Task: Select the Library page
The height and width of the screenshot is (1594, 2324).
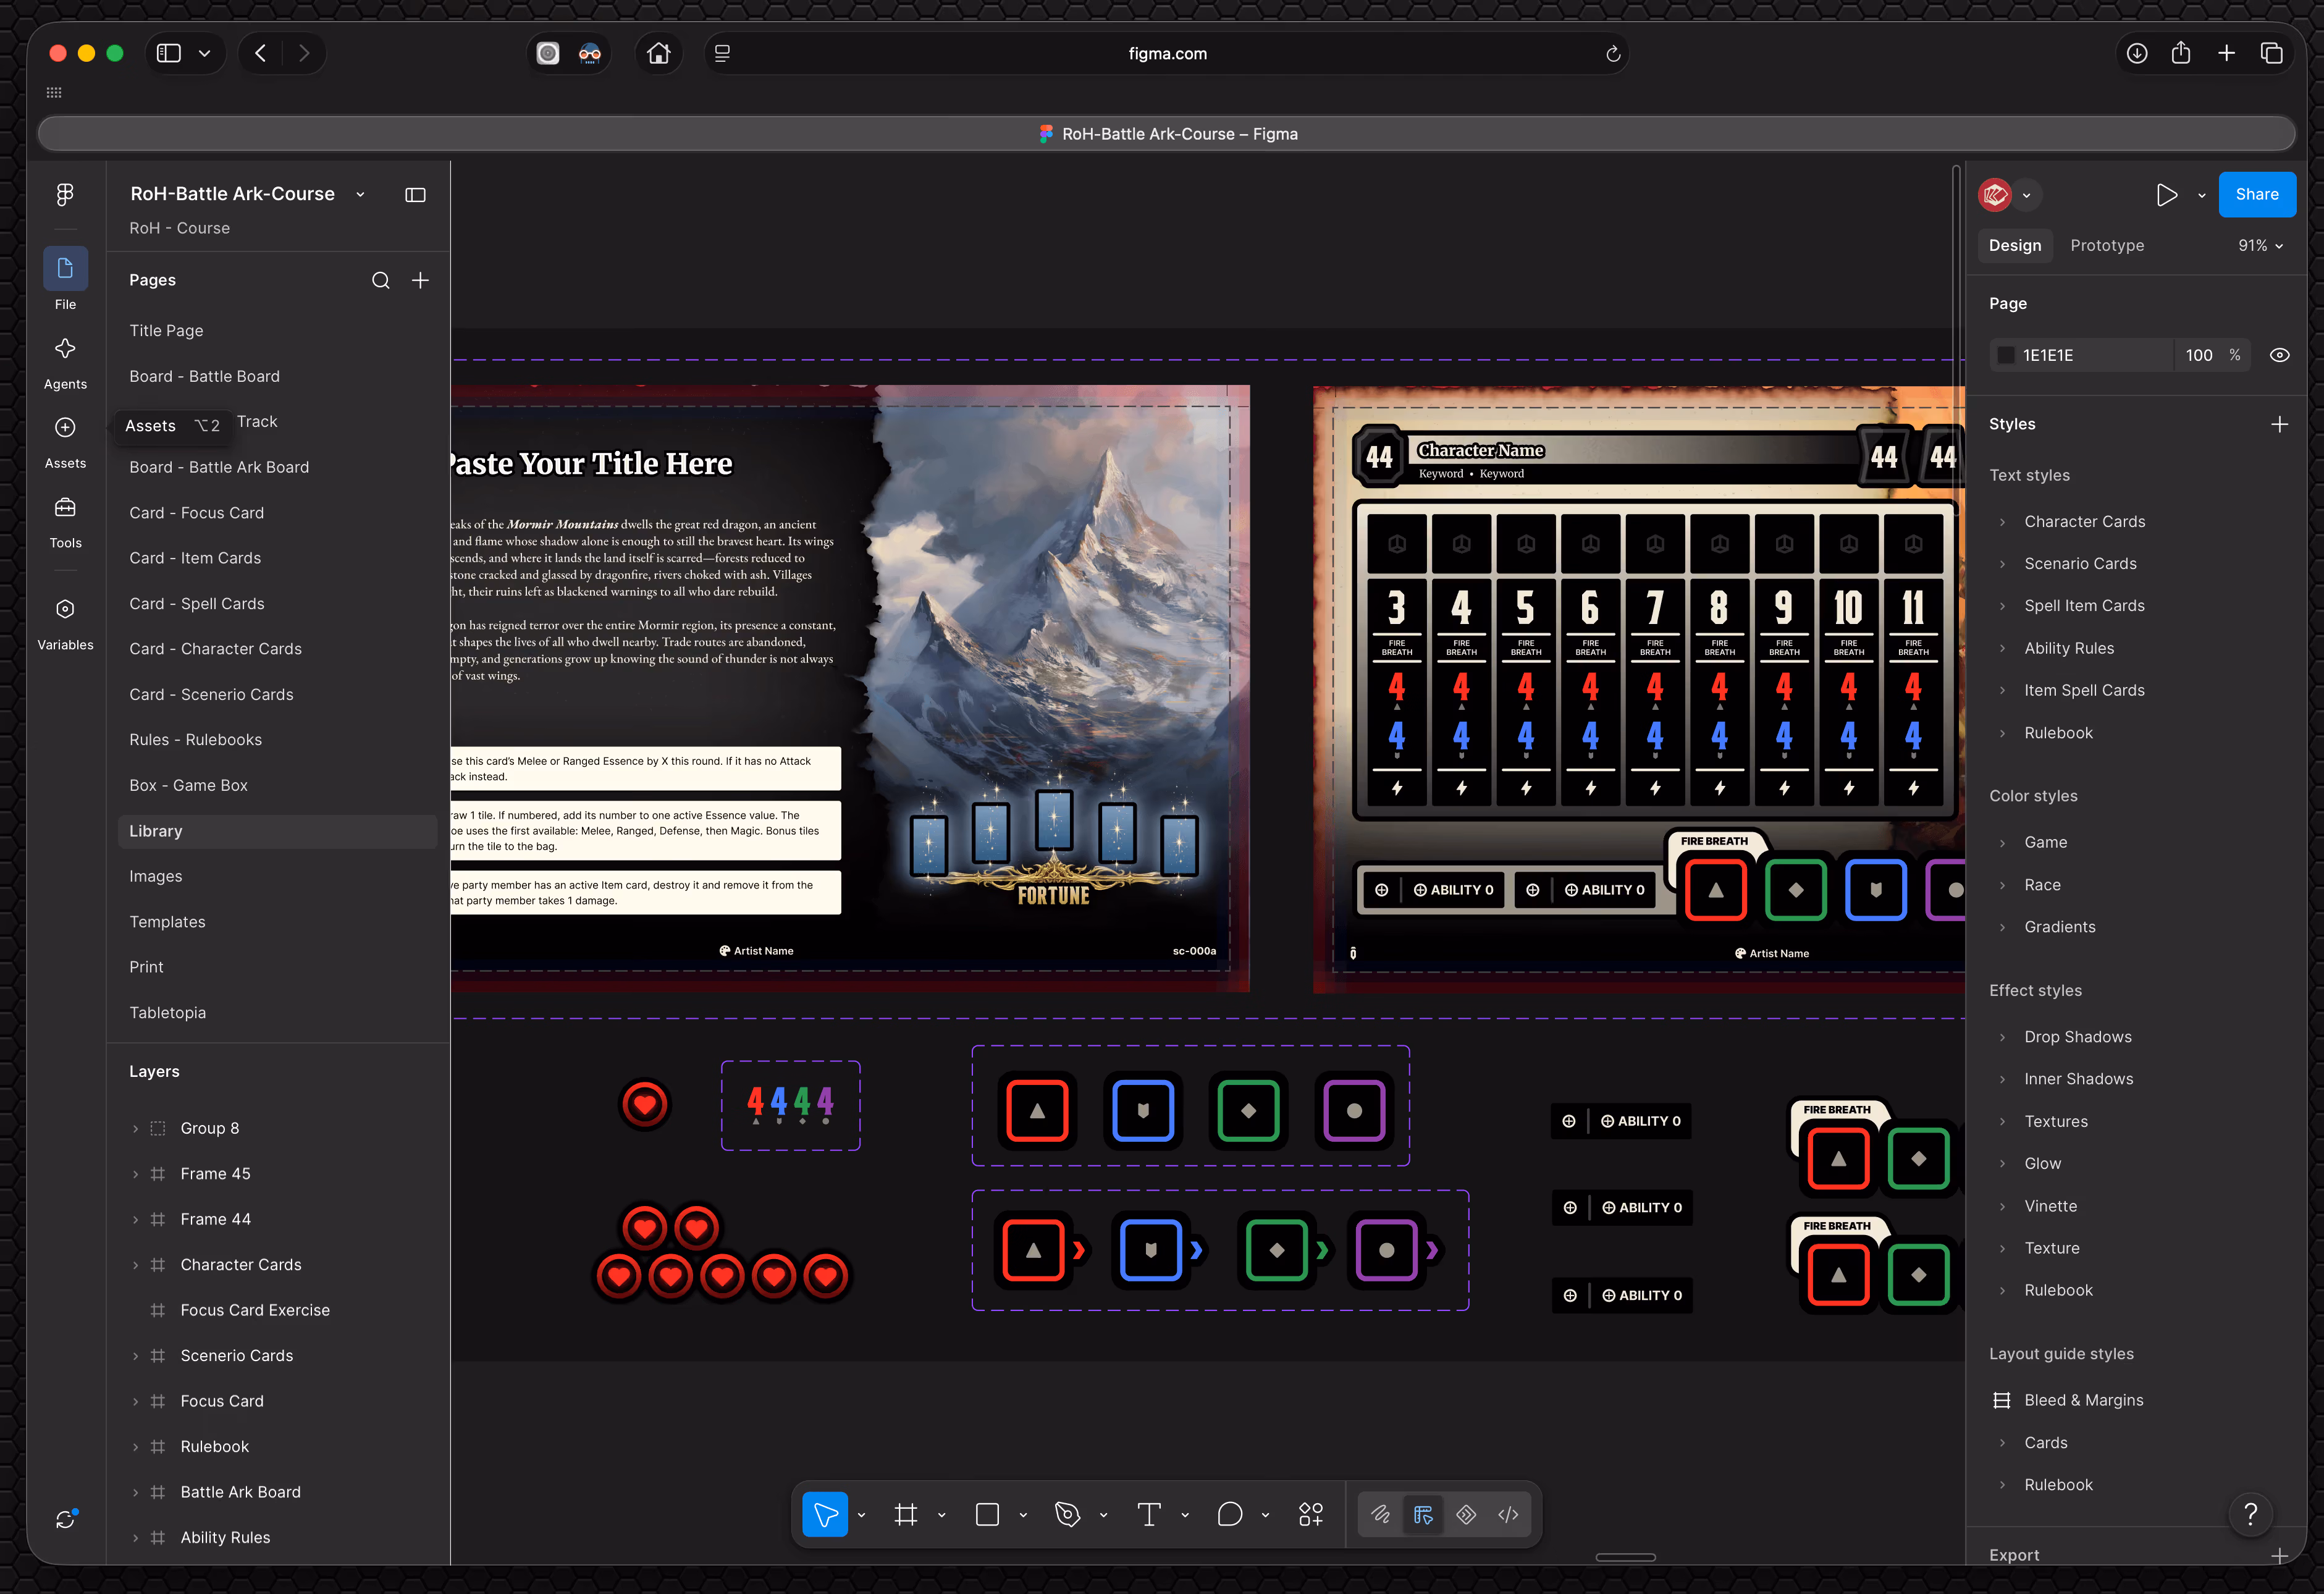Action: (277, 831)
